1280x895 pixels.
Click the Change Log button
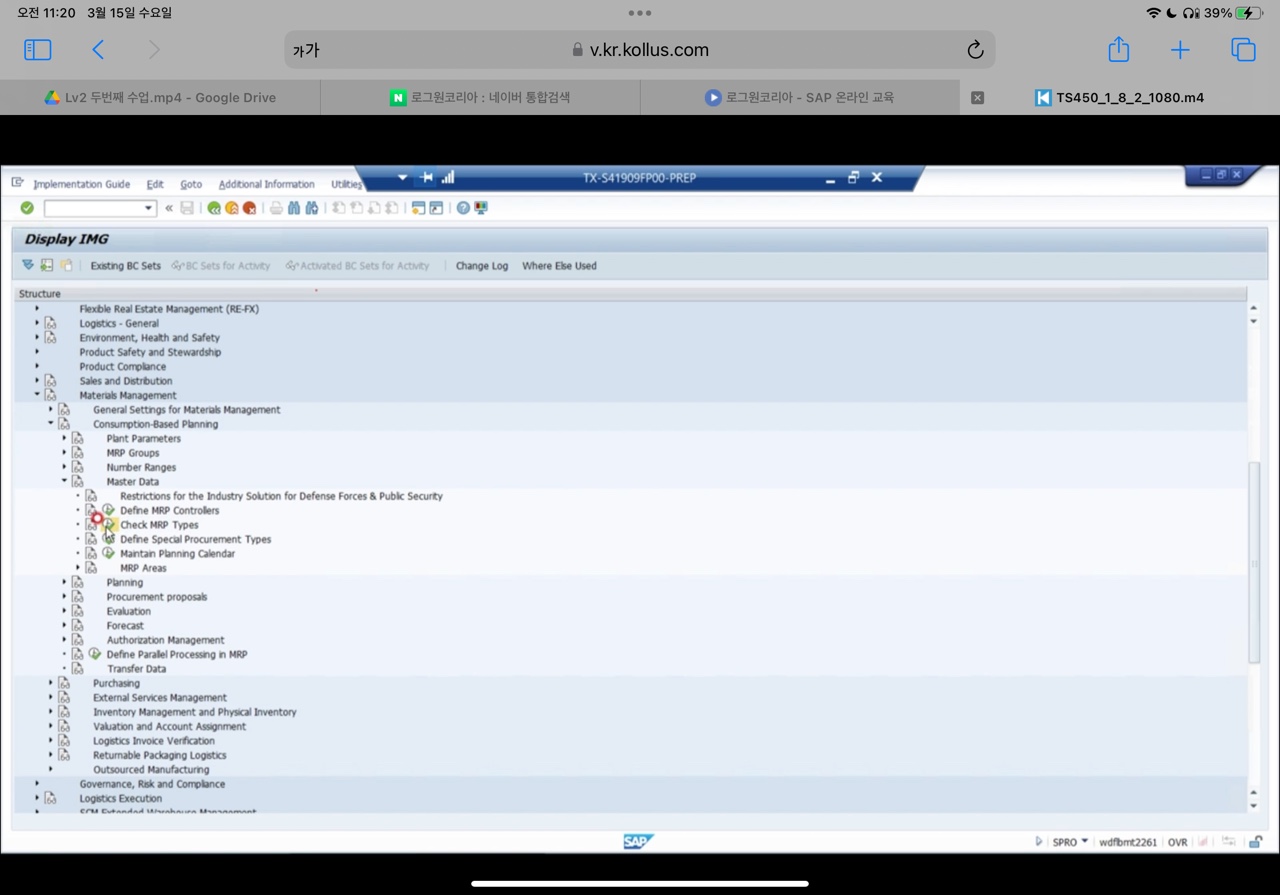tap(482, 266)
